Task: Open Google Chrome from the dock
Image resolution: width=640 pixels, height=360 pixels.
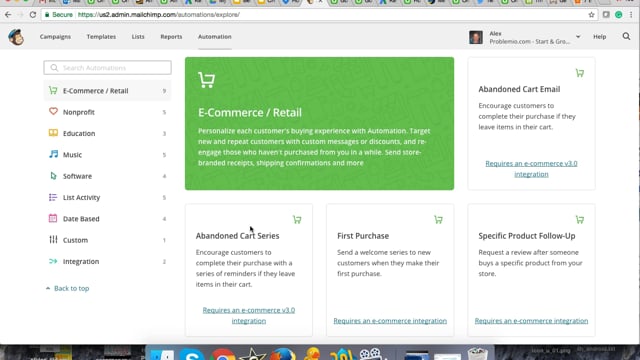Action: click(x=223, y=353)
